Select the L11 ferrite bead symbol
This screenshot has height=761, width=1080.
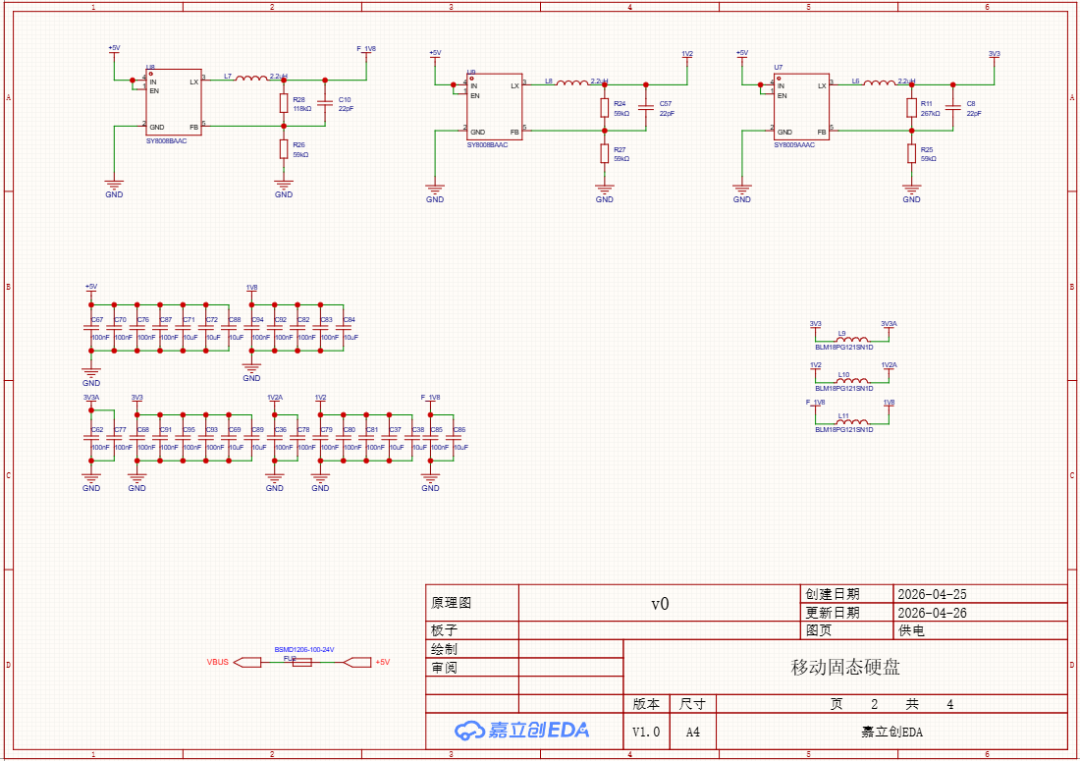[x=852, y=421]
